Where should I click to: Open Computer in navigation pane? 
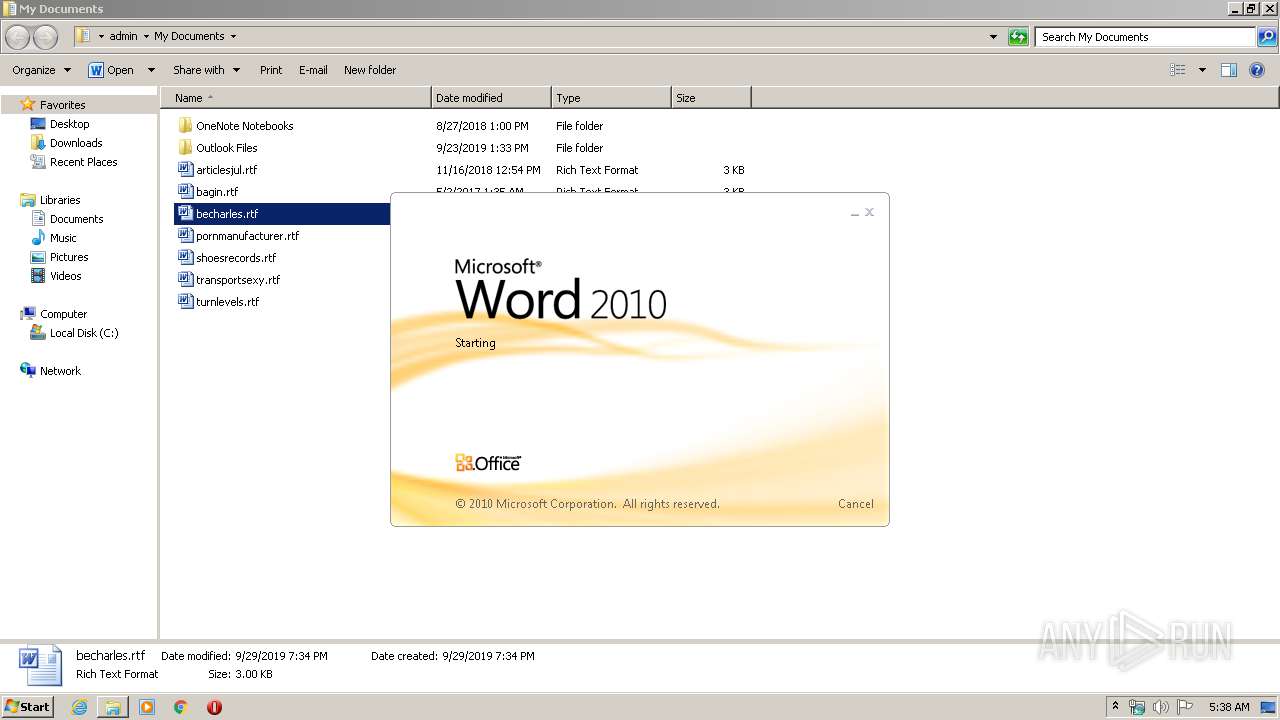point(63,314)
